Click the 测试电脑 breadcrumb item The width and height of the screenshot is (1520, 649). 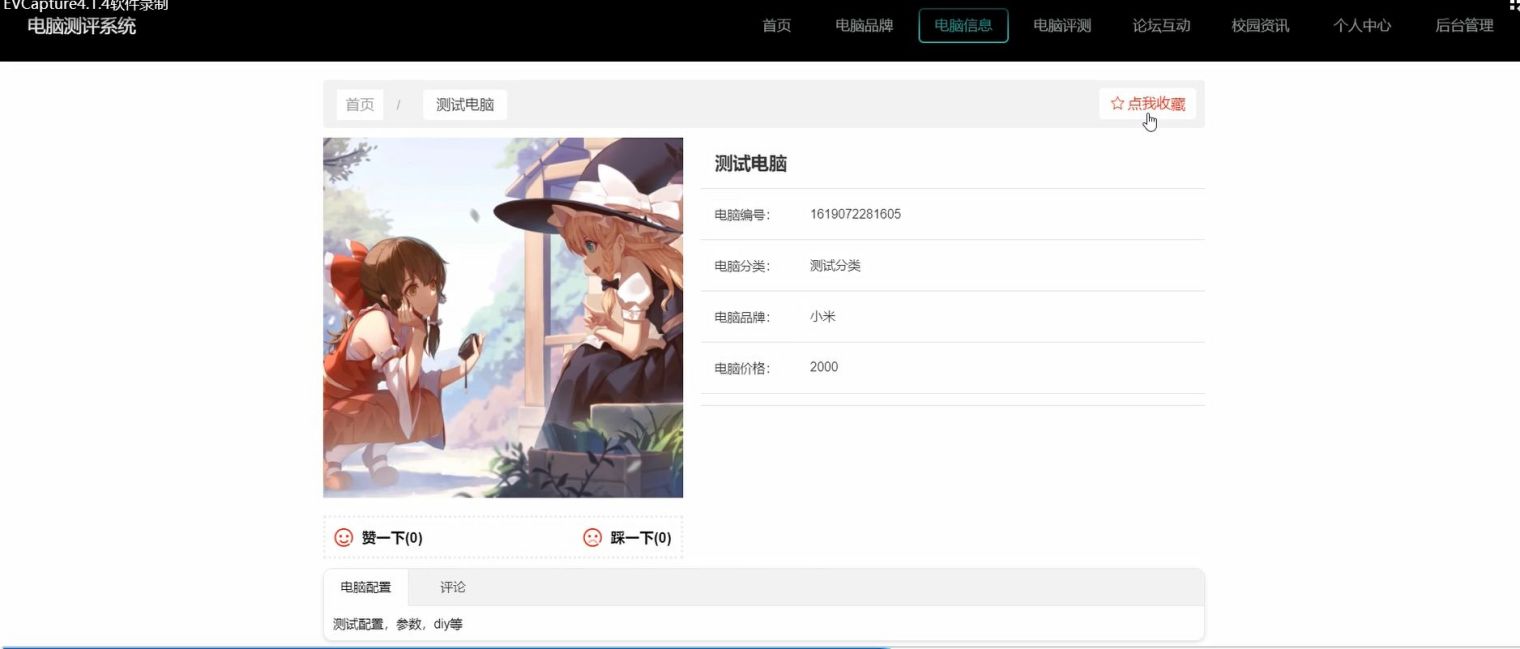465,105
